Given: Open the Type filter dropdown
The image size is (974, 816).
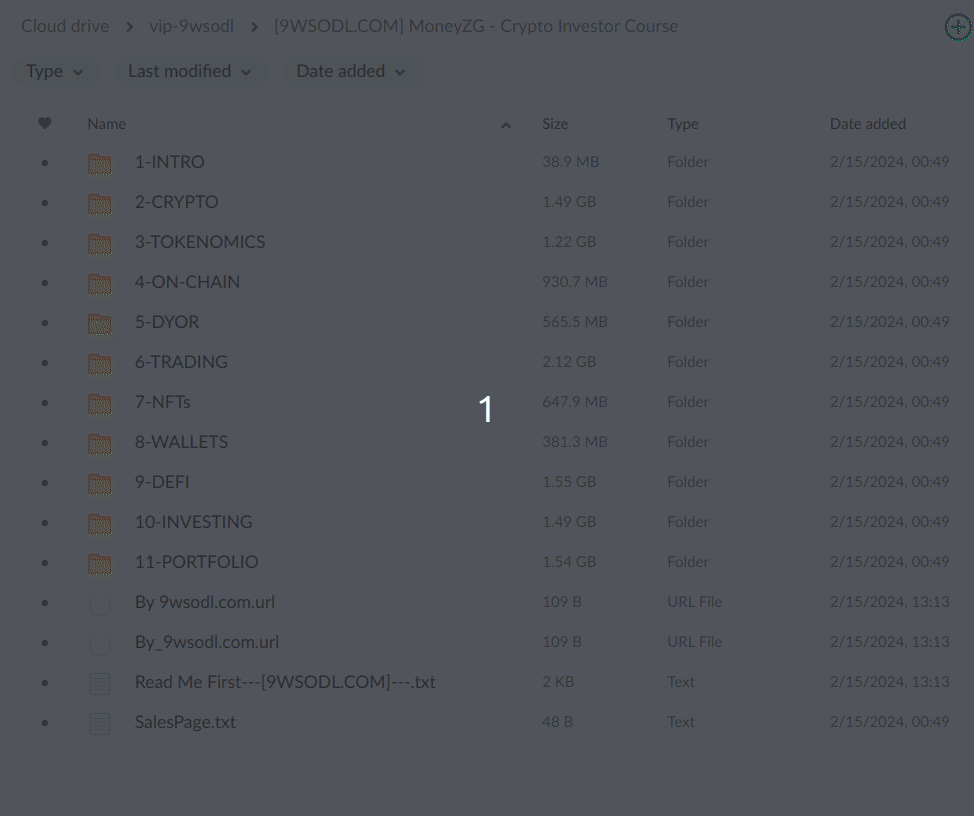Looking at the screenshot, I should [x=55, y=72].
